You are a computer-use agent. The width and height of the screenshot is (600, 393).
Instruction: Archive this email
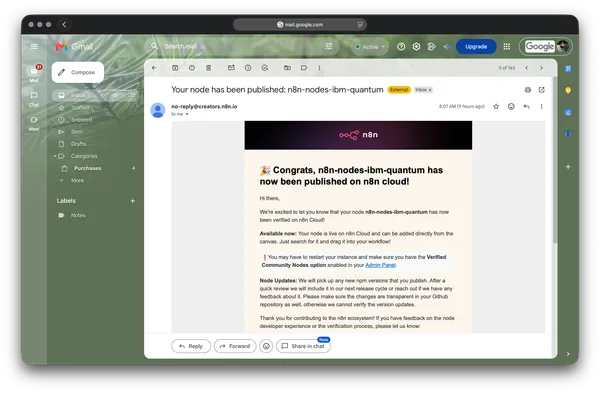pyautogui.click(x=175, y=68)
